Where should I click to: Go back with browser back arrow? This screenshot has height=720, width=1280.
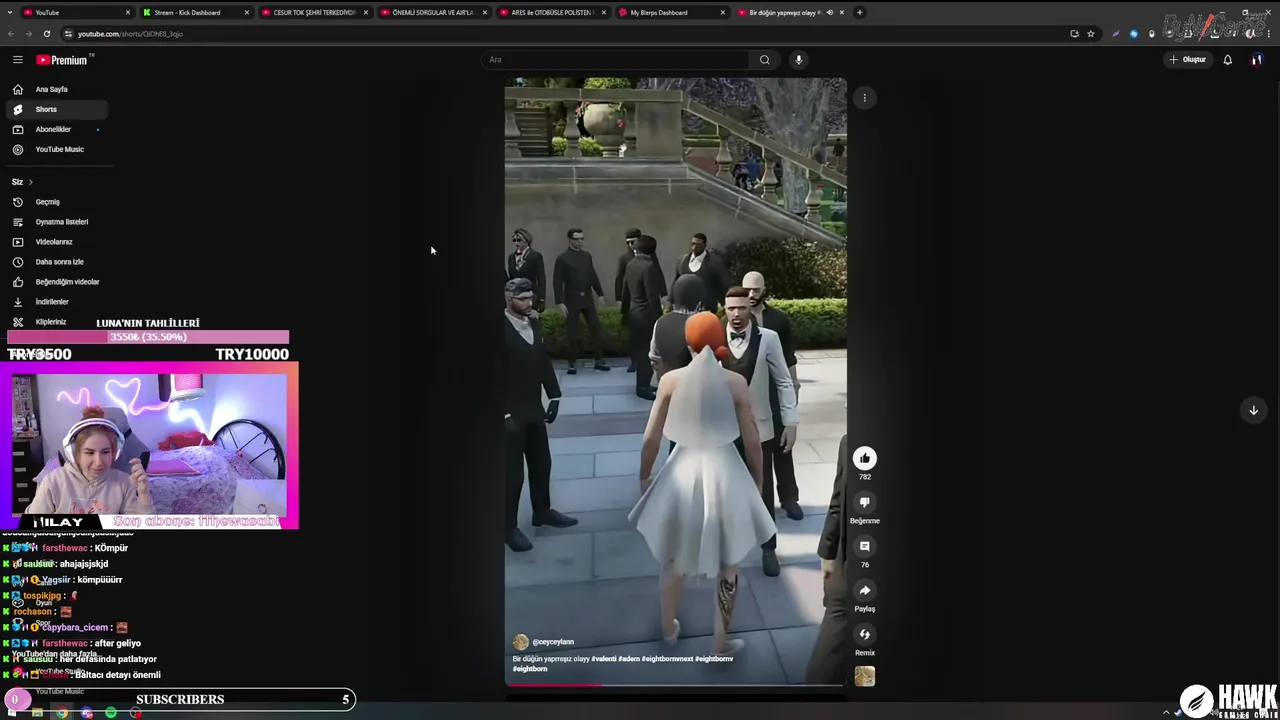tap(11, 34)
